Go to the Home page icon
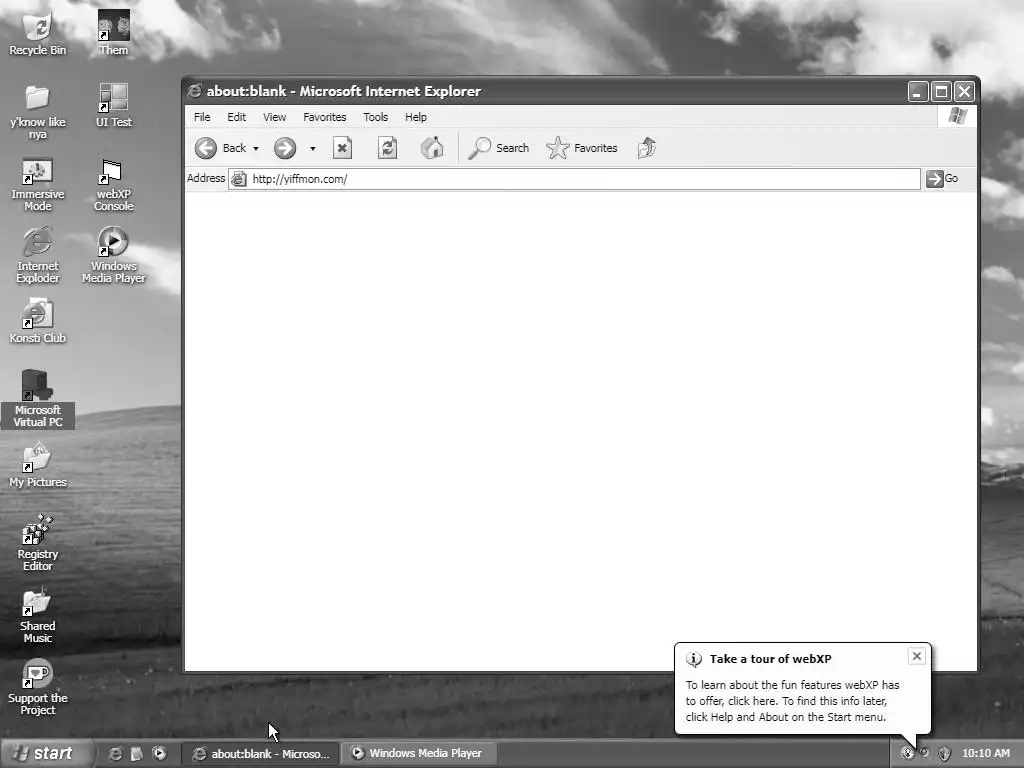Viewport: 1024px width, 768px height. pyautogui.click(x=432, y=148)
